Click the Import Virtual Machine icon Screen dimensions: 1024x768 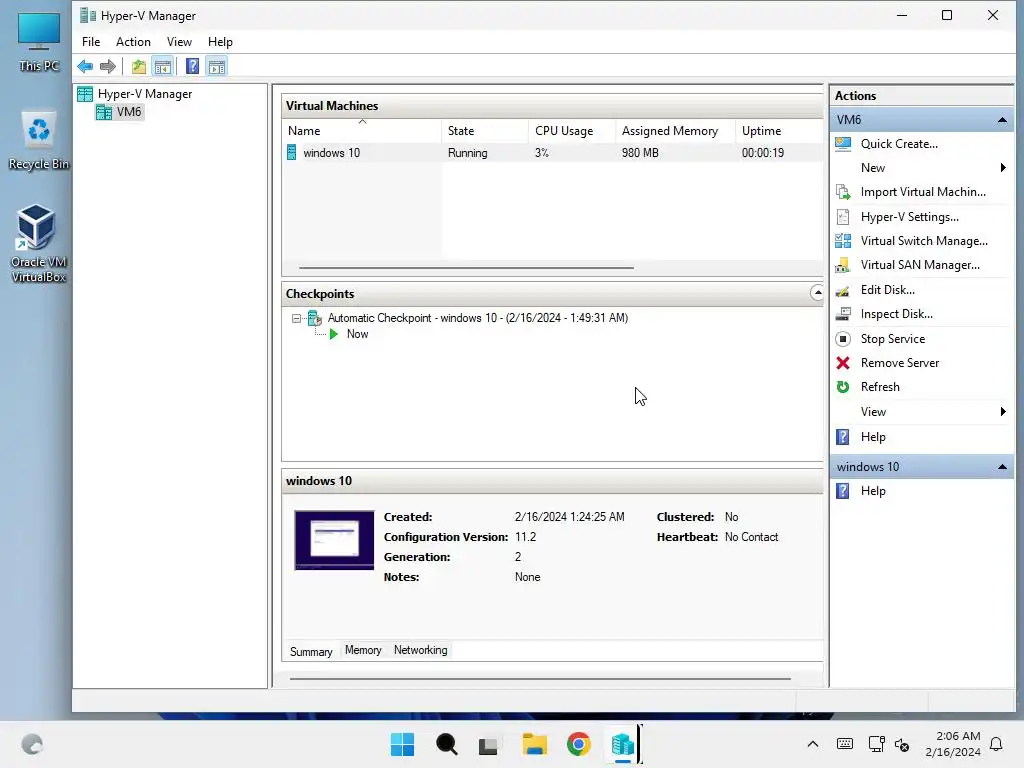tap(843, 192)
